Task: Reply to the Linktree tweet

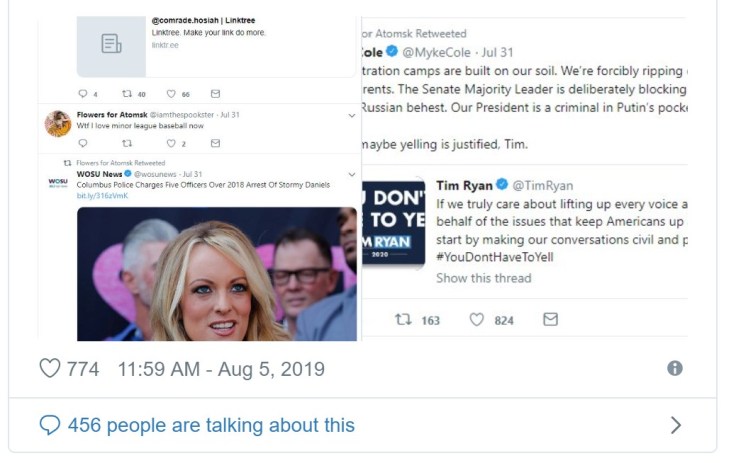Action: click(82, 94)
